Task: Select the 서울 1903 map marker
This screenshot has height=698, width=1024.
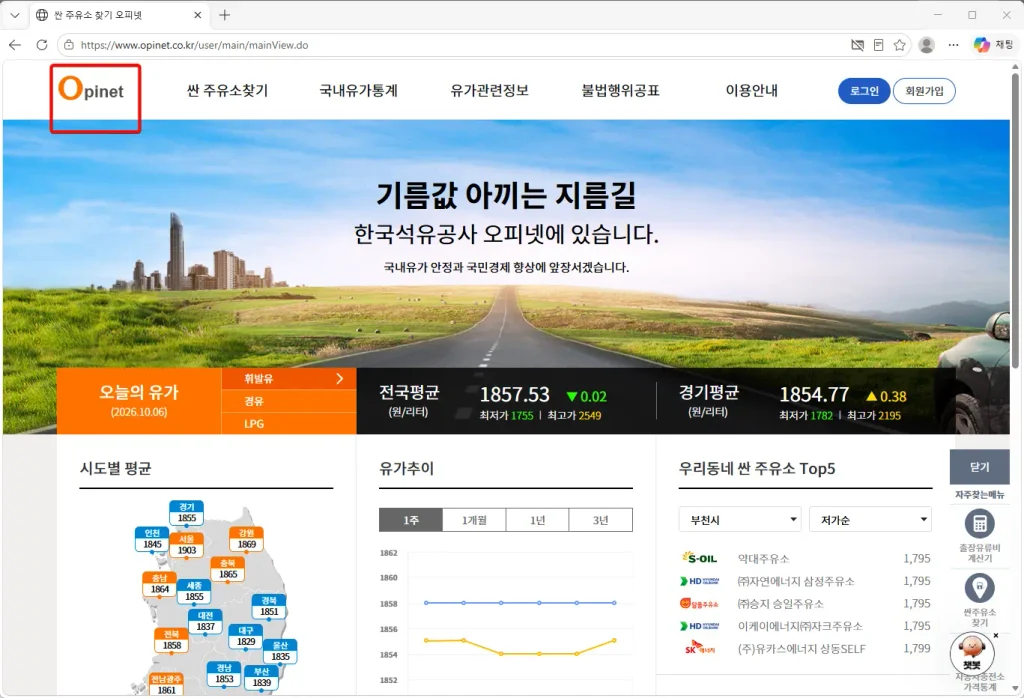Action: click(187, 545)
